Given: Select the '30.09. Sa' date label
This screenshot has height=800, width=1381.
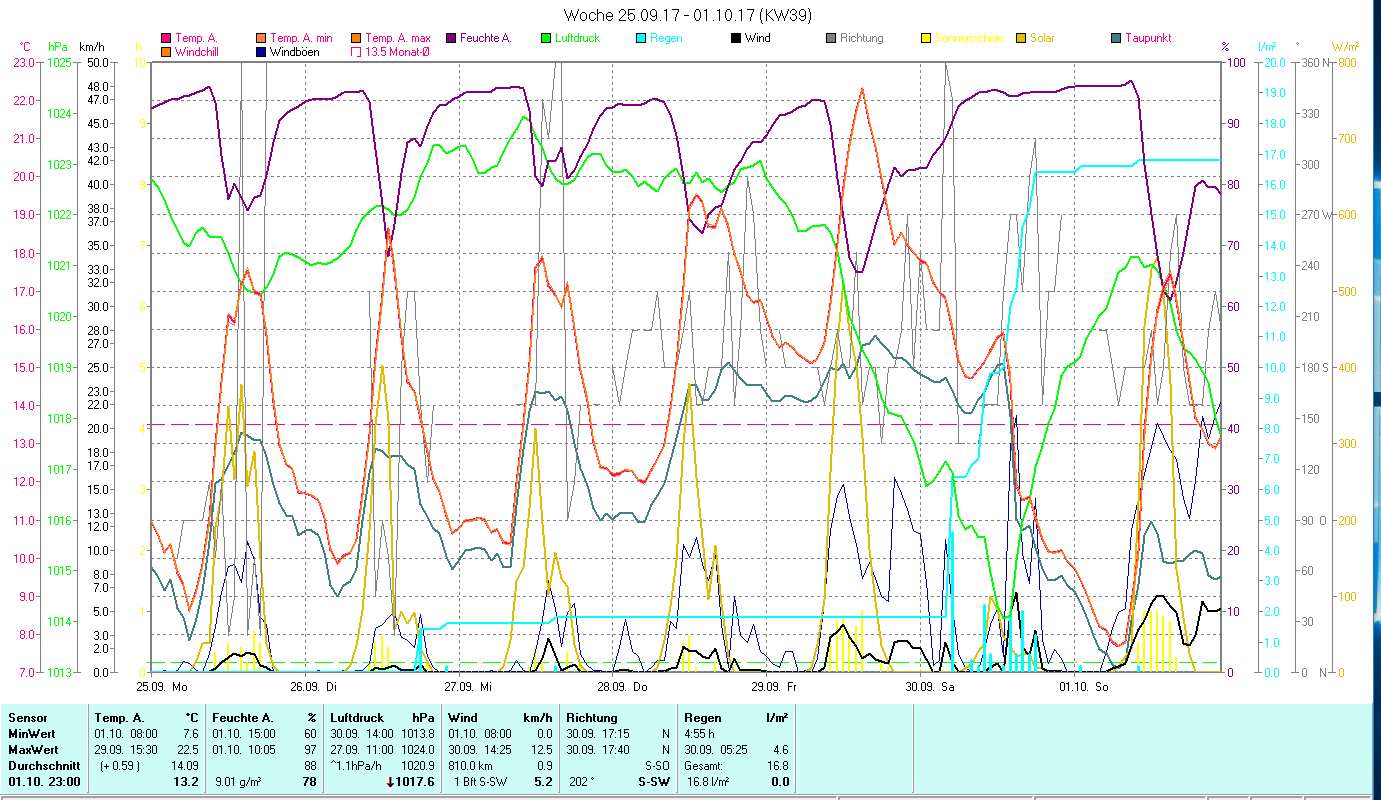Looking at the screenshot, I should tap(929, 687).
